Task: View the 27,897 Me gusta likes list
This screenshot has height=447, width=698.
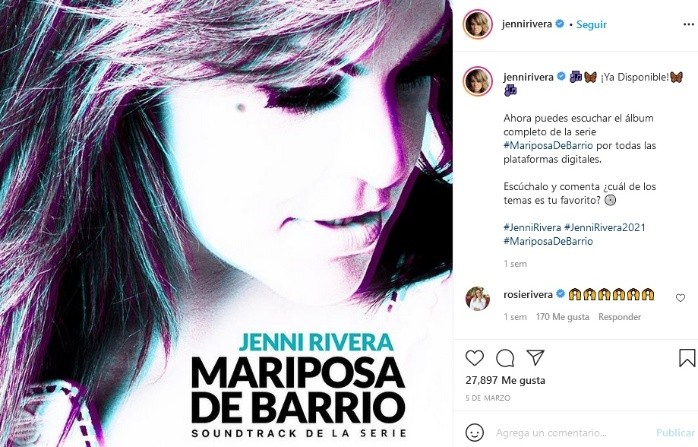Action: pyautogui.click(x=505, y=381)
